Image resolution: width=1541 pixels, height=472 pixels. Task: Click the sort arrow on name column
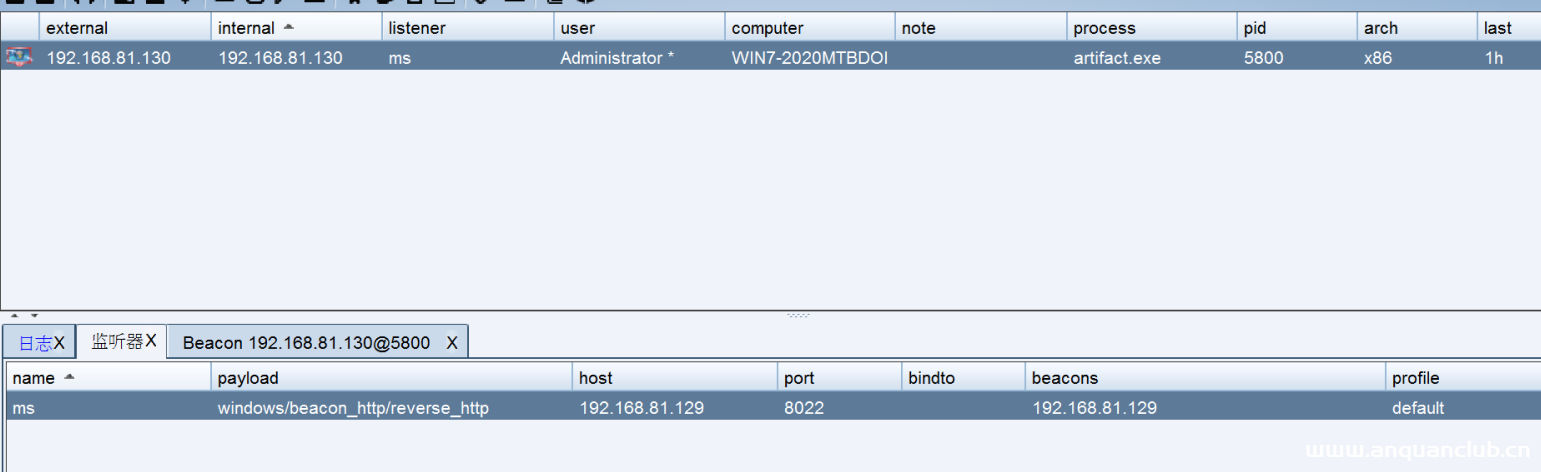point(69,377)
